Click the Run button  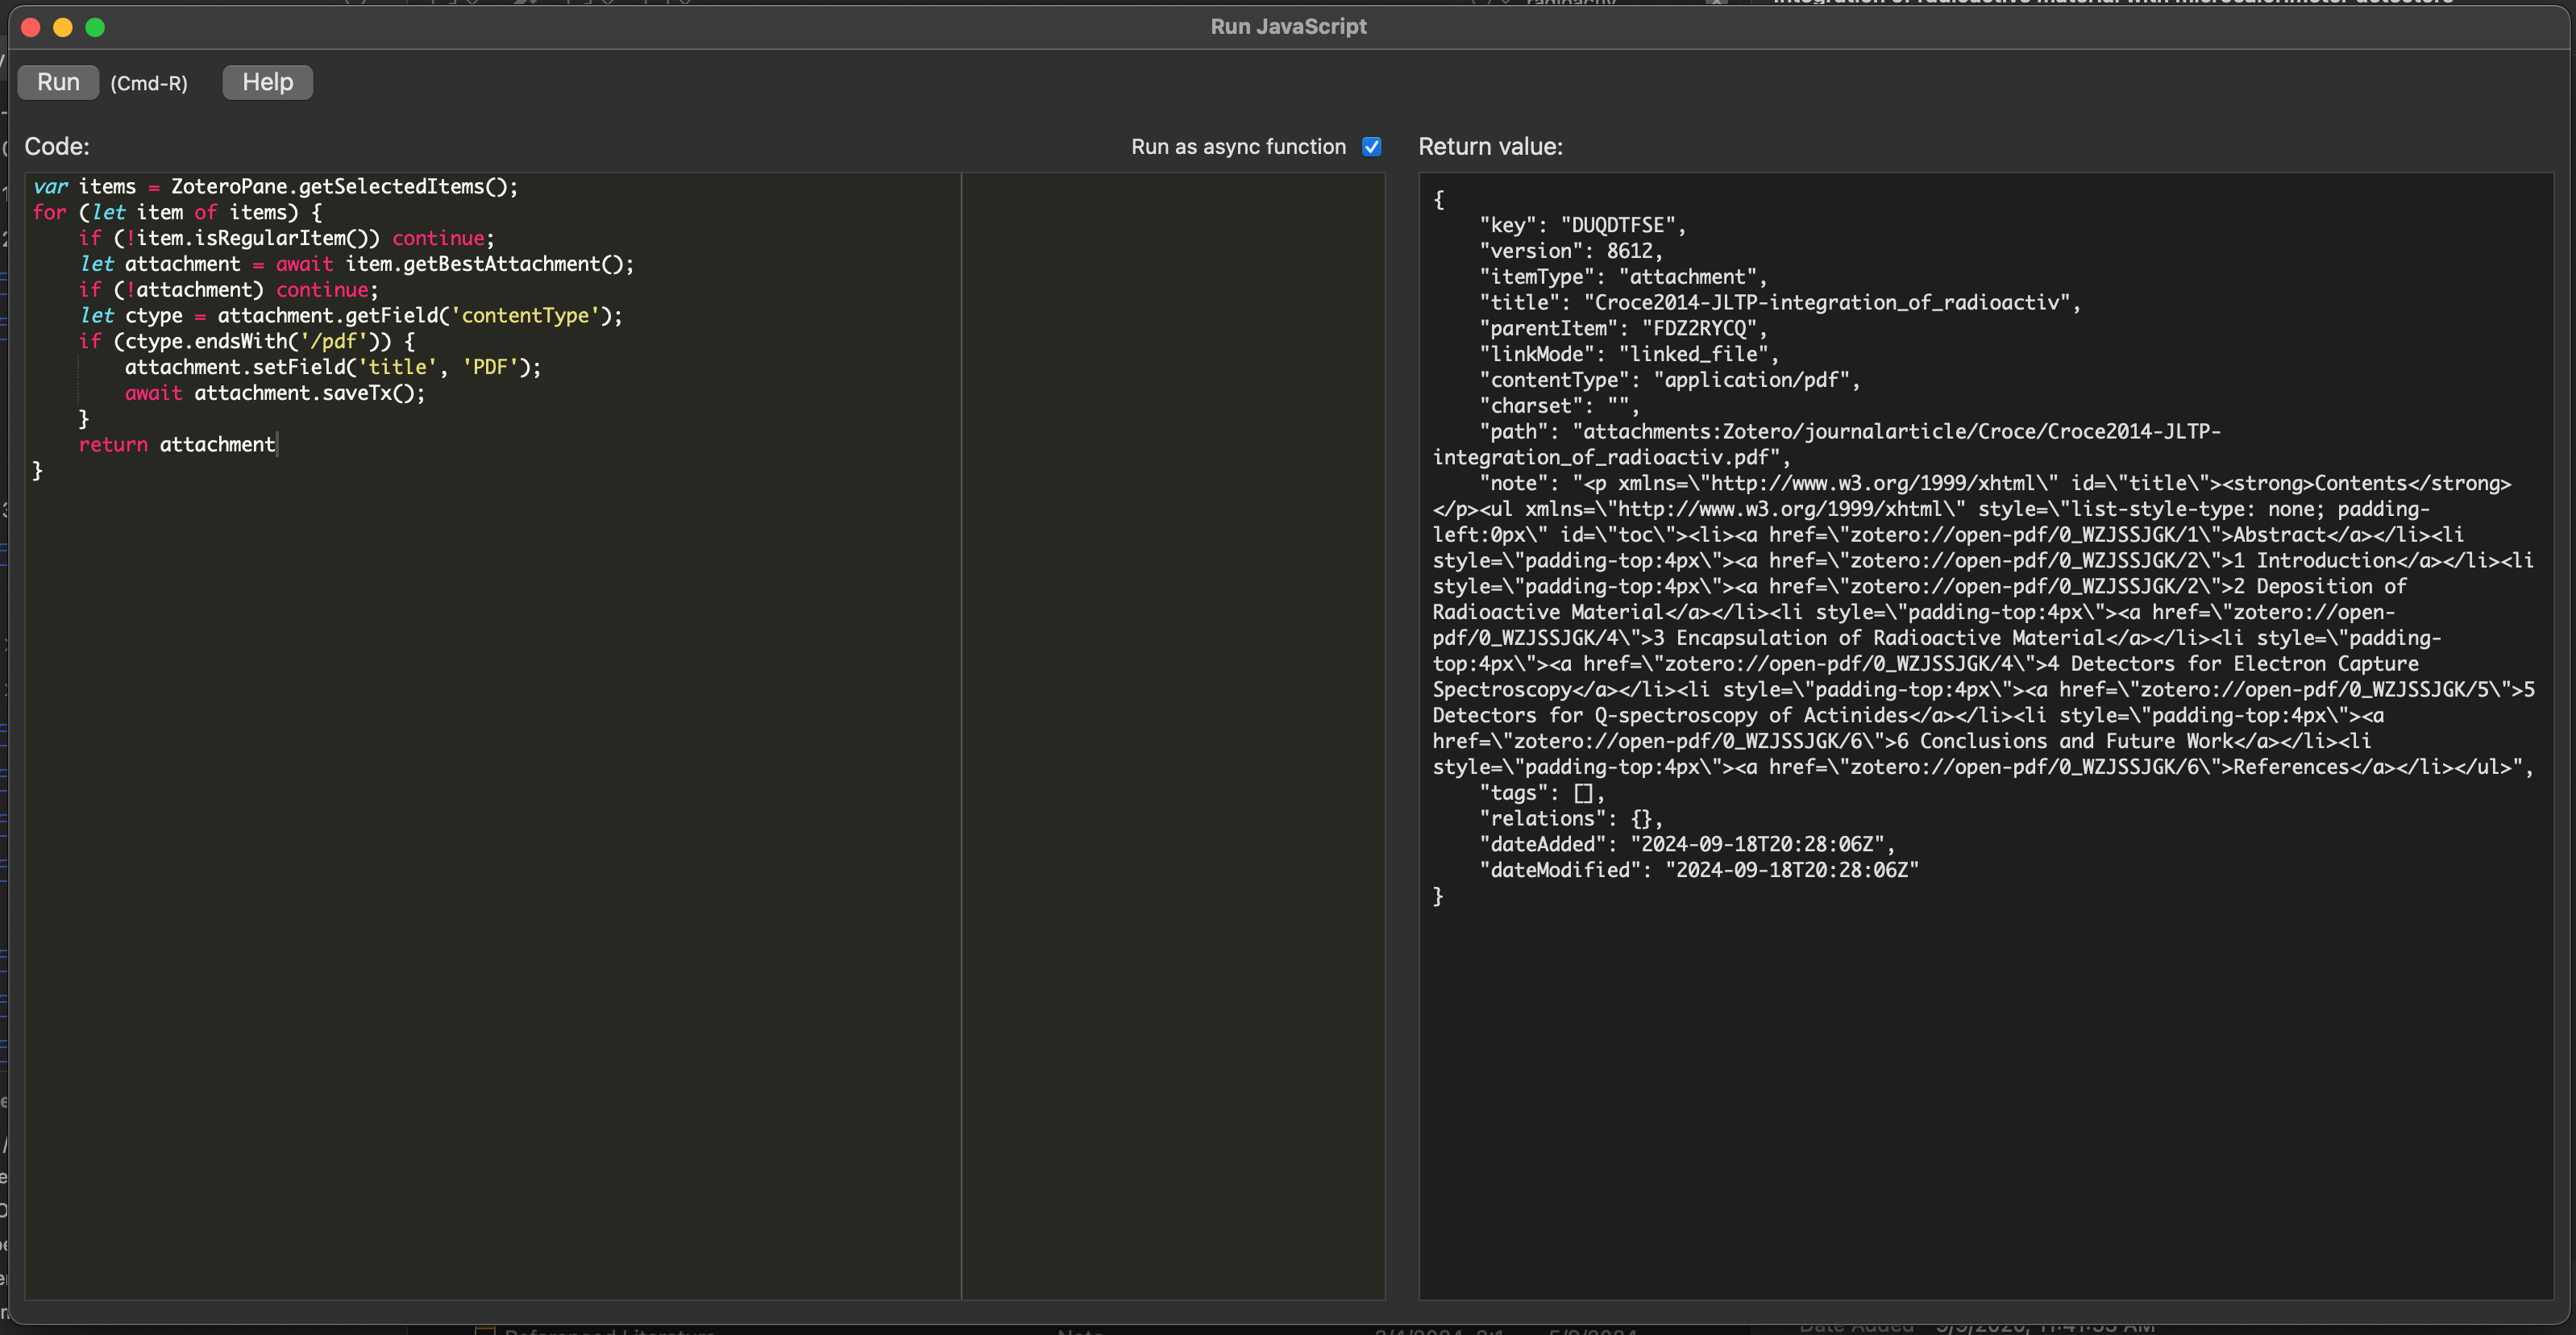coord(58,82)
